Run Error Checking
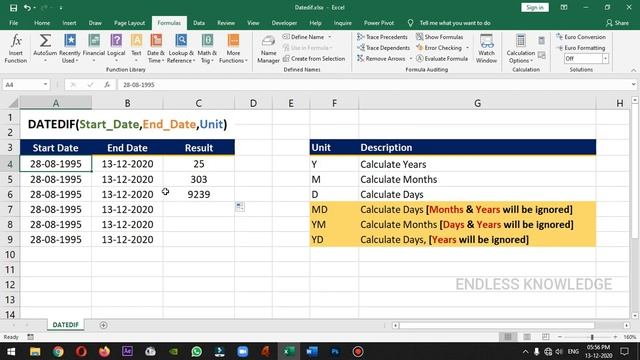Viewport: 640px width, 360px height. (439, 48)
